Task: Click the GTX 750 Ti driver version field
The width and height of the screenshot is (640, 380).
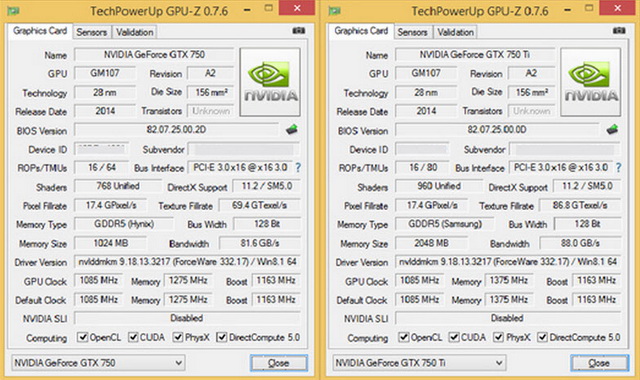Action: coord(508,262)
